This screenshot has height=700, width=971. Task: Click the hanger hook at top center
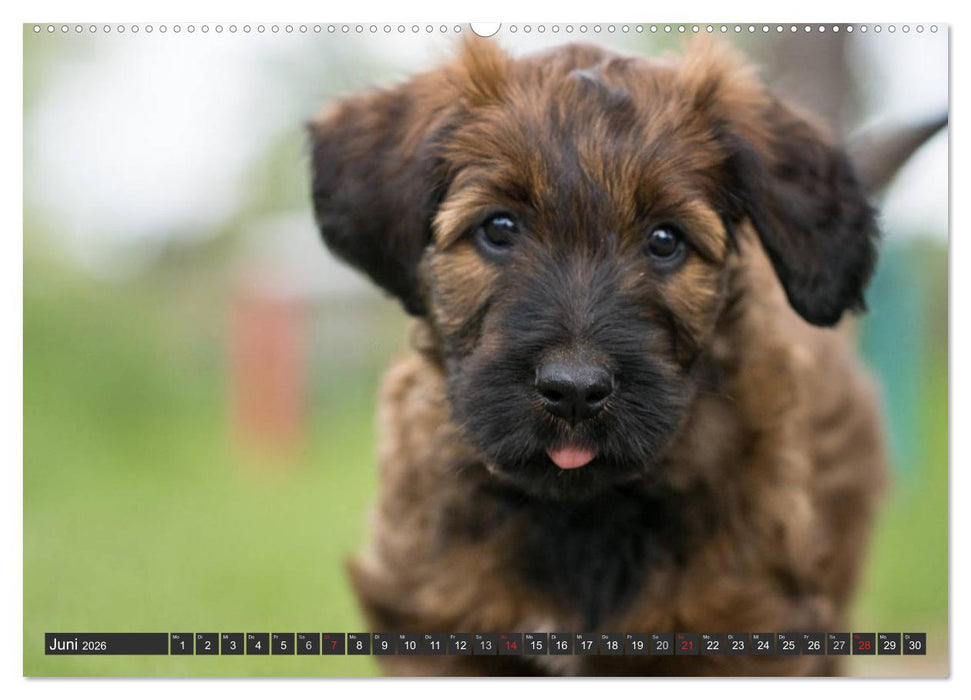(x=487, y=28)
